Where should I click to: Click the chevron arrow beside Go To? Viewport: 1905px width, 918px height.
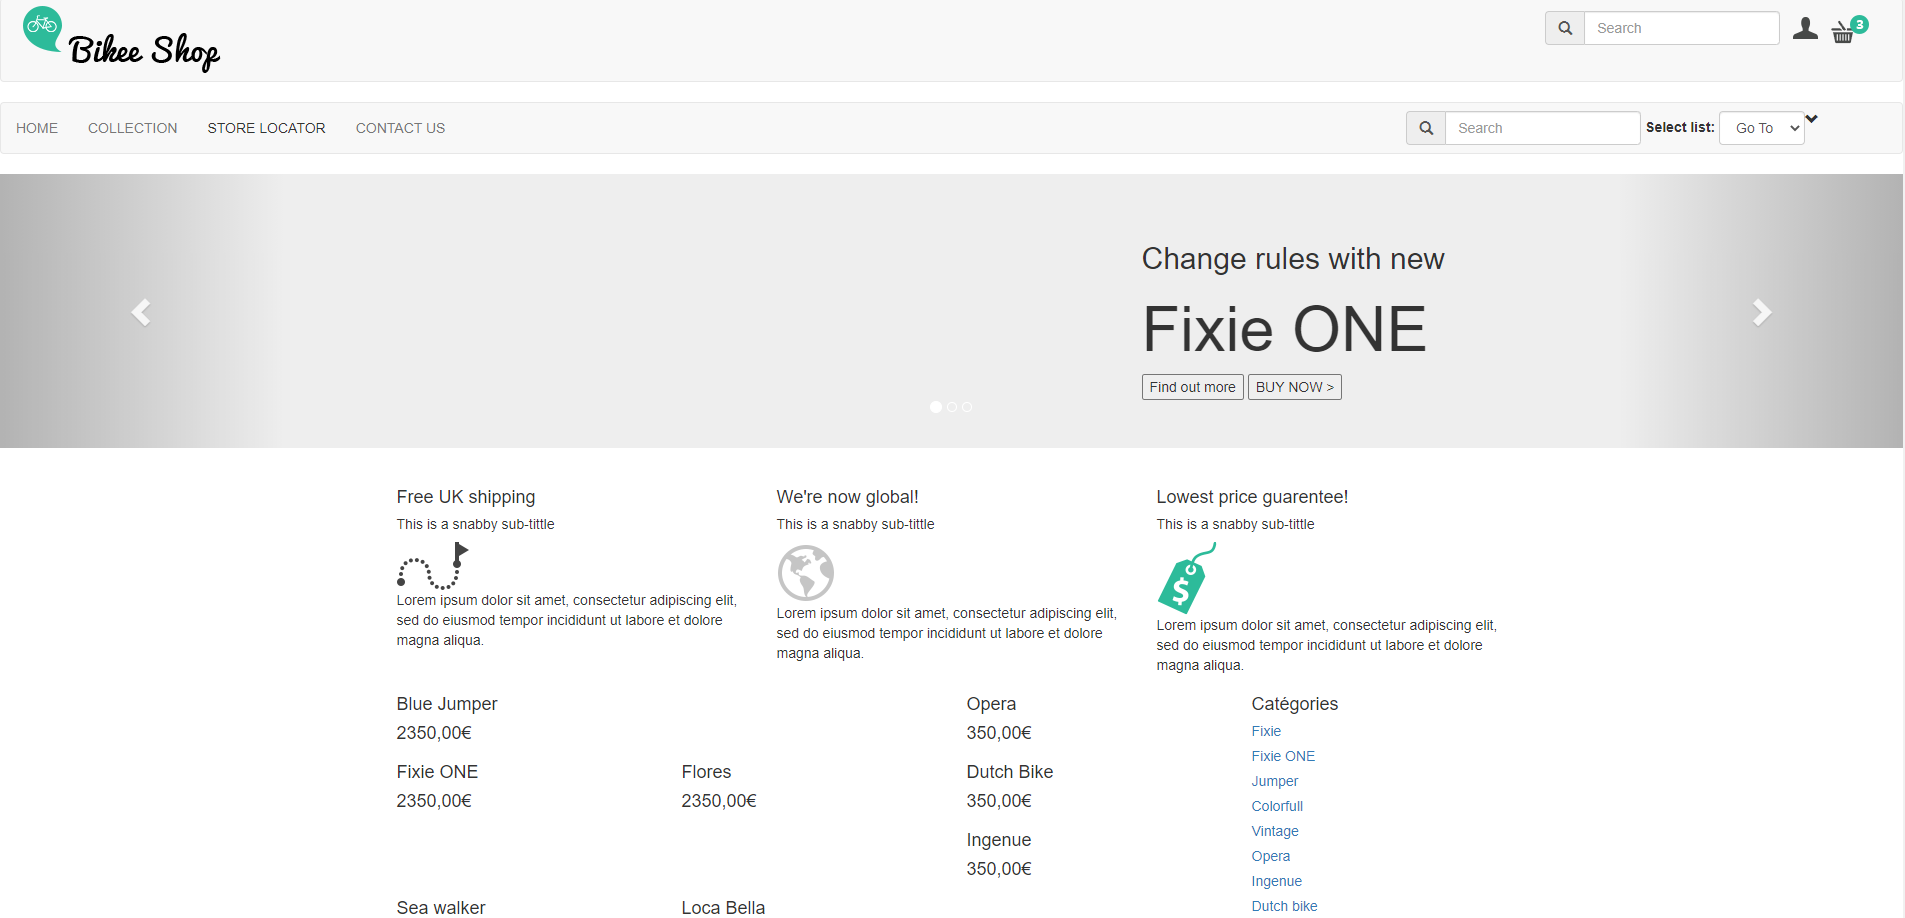[x=1812, y=119]
